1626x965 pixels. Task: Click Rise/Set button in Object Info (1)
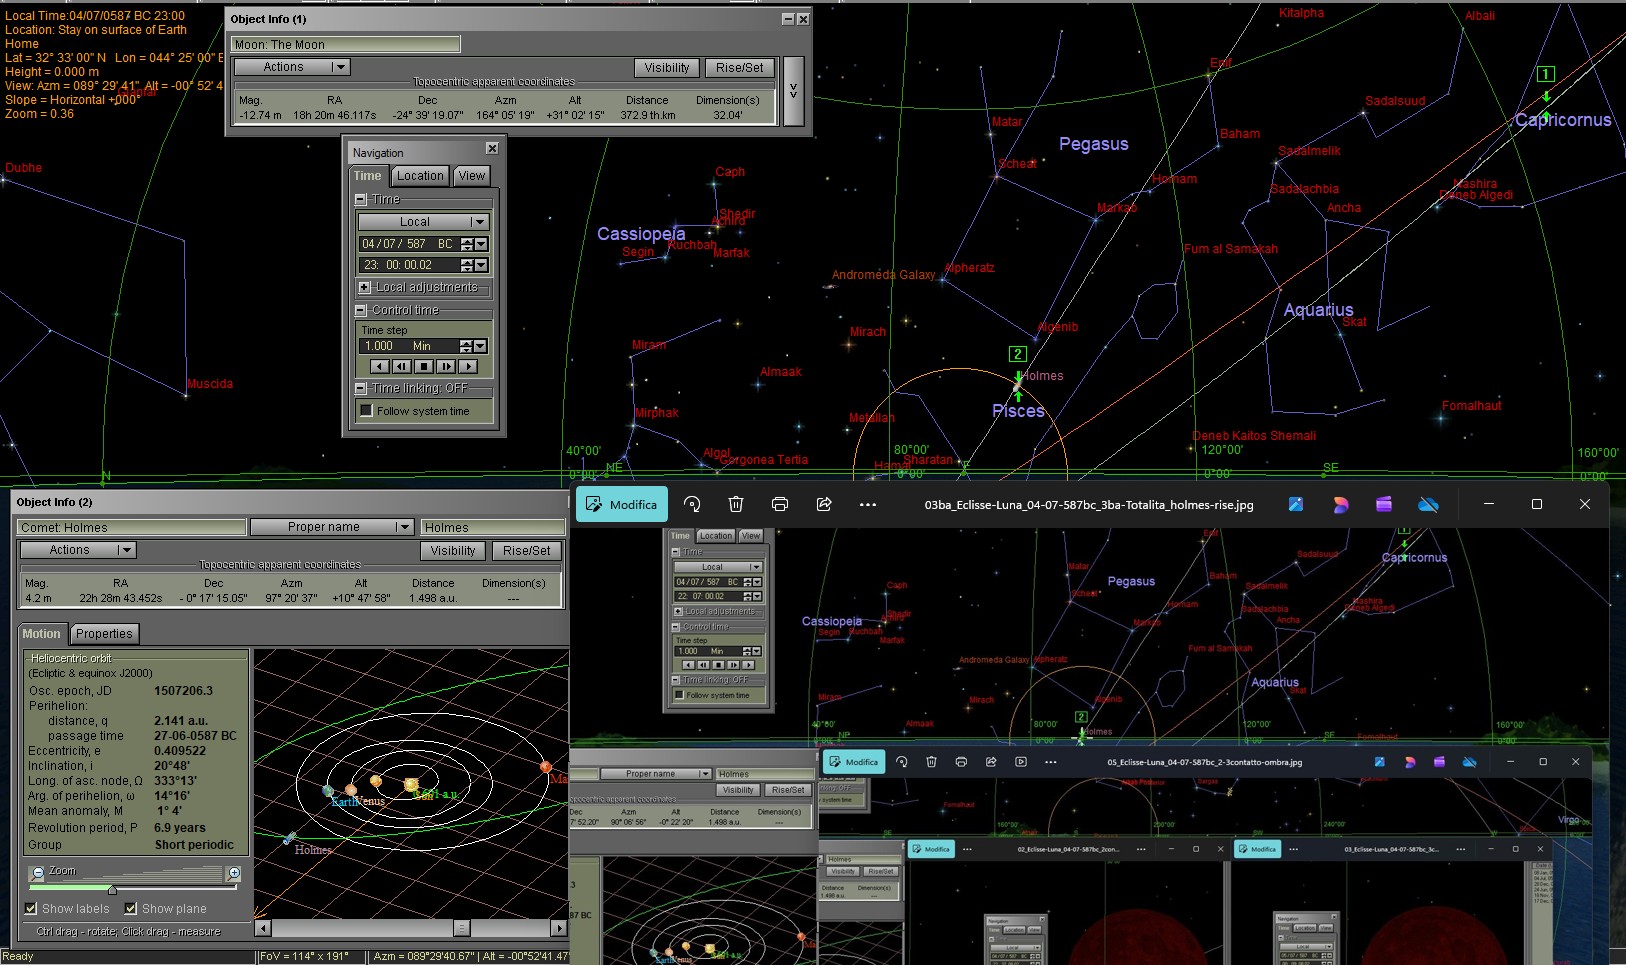740,68
